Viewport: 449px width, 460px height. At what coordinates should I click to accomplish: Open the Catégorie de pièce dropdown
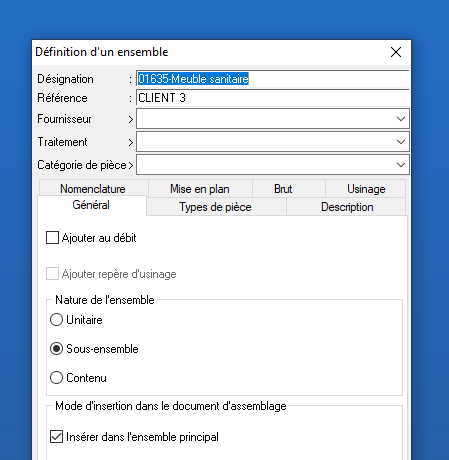[401, 165]
